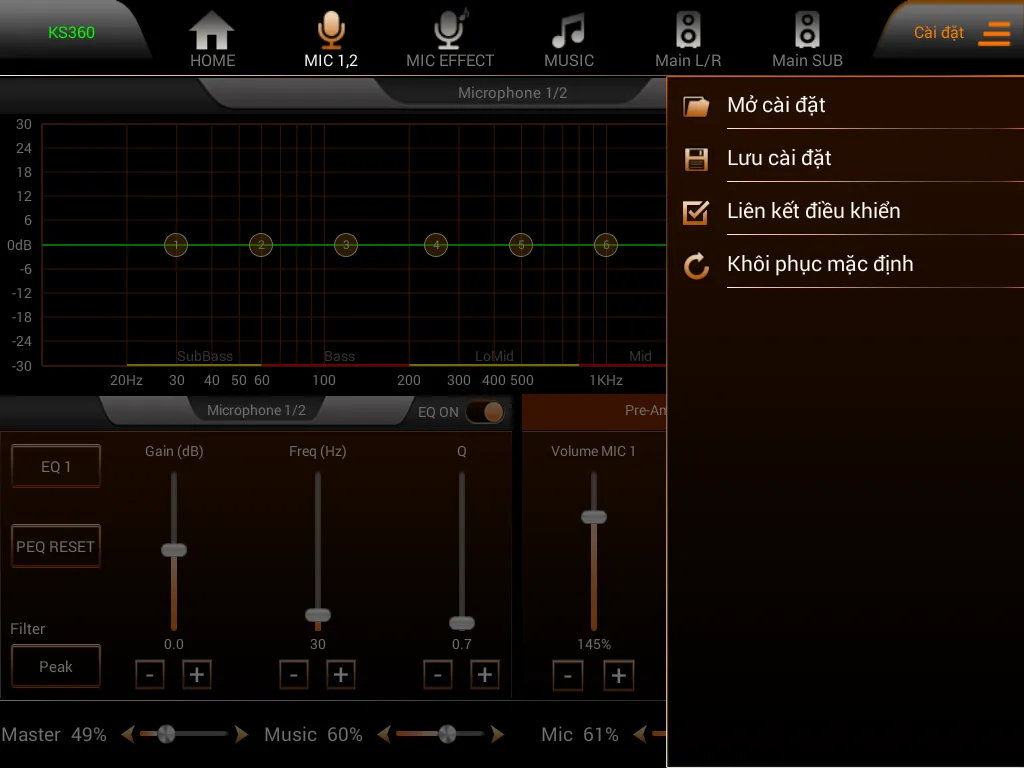1024x768 pixels.
Task: Click the right arrow of Music volume
Action: pyautogui.click(x=497, y=735)
